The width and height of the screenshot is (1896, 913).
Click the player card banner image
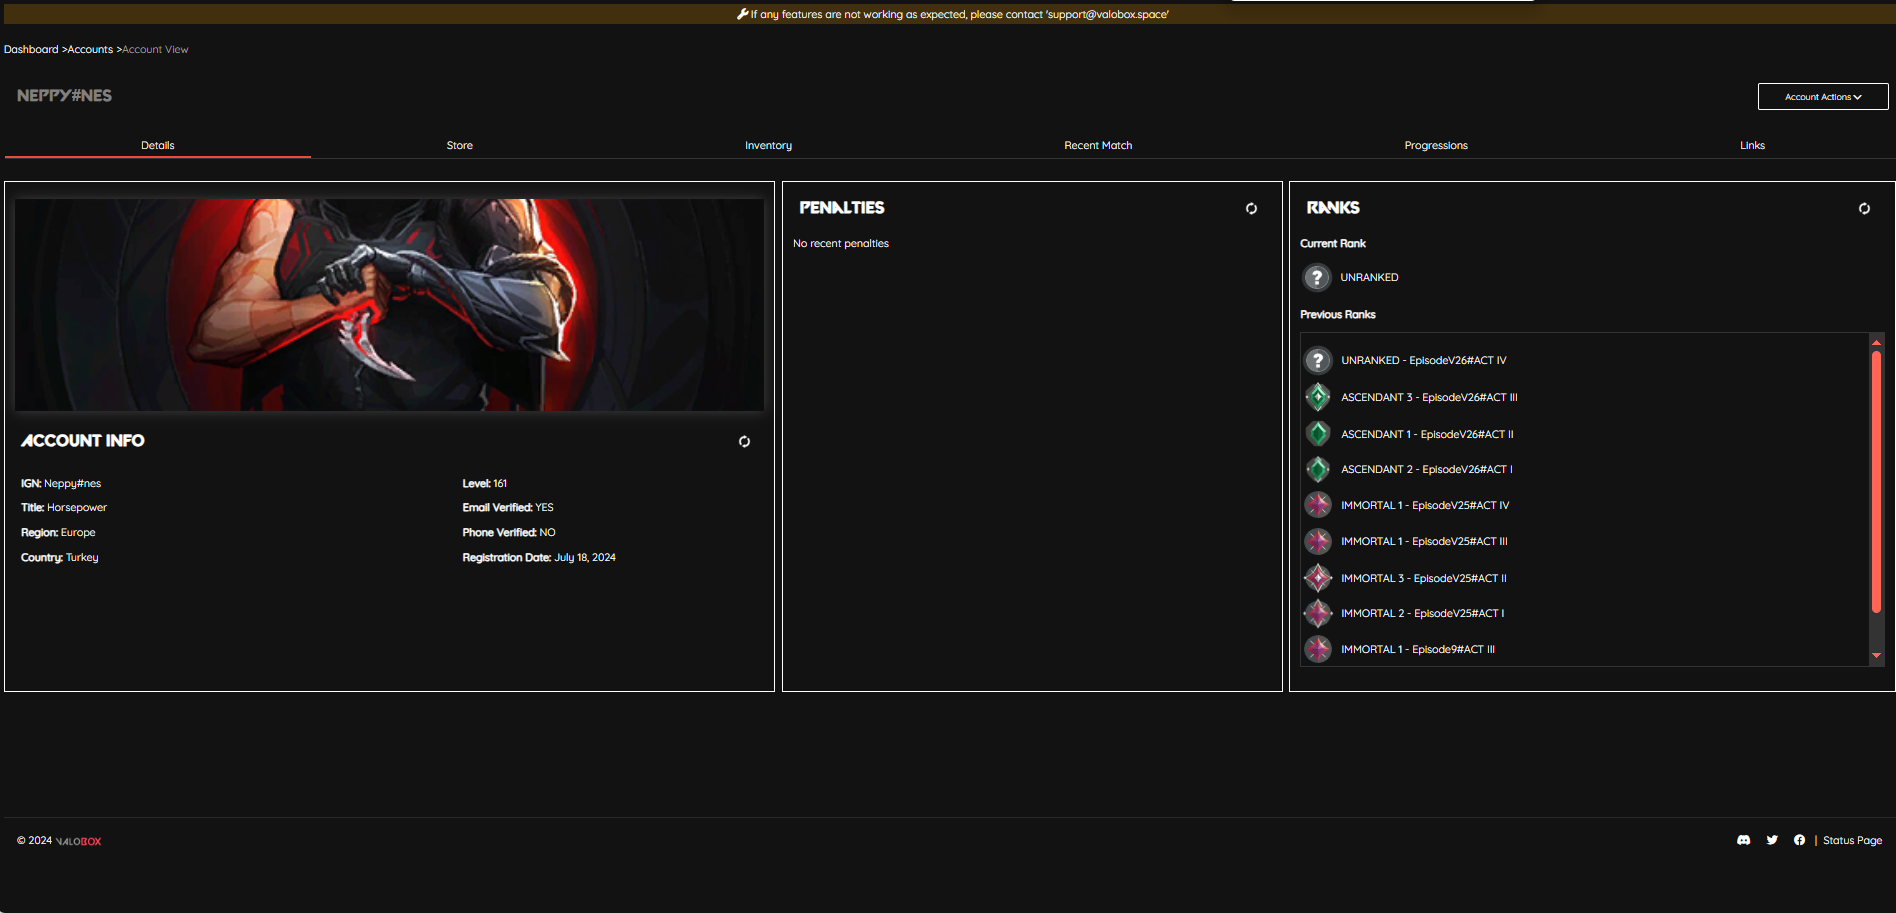pos(390,305)
